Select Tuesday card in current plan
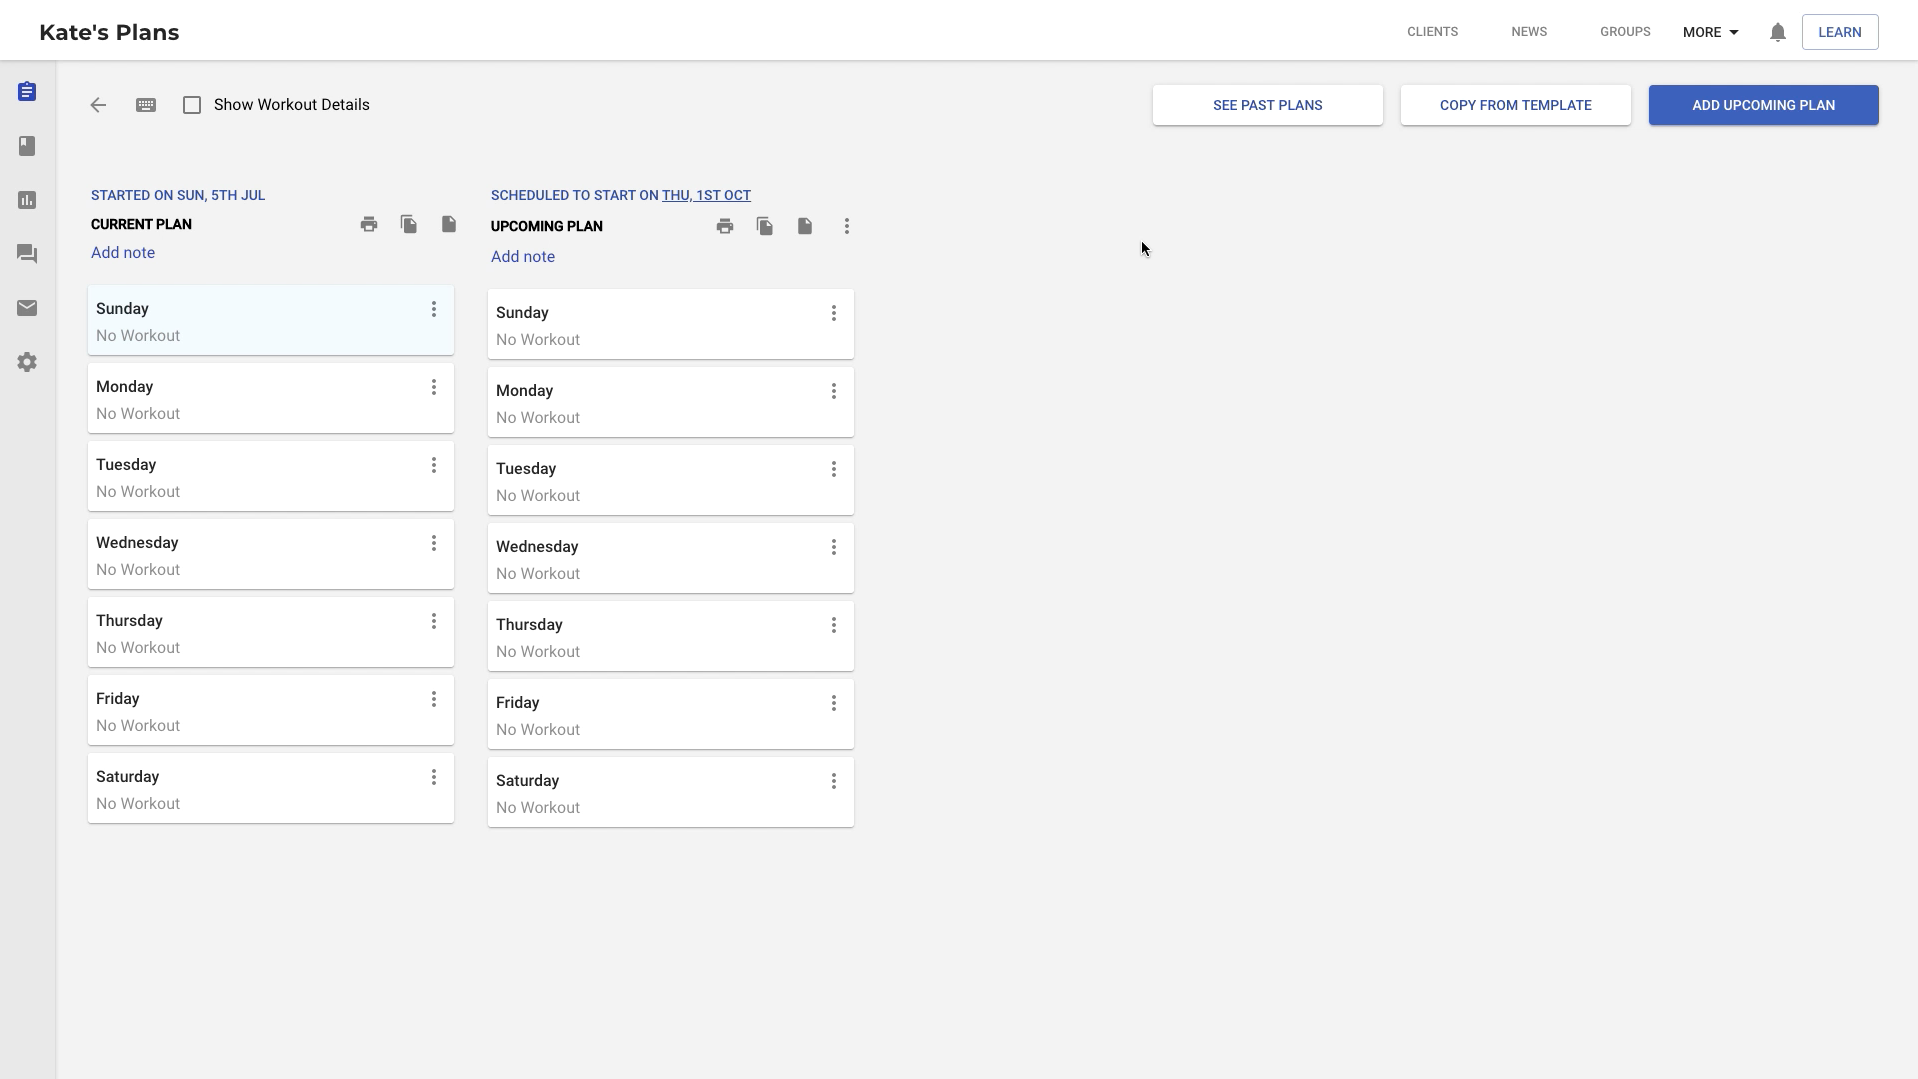This screenshot has width=1918, height=1079. [271, 476]
